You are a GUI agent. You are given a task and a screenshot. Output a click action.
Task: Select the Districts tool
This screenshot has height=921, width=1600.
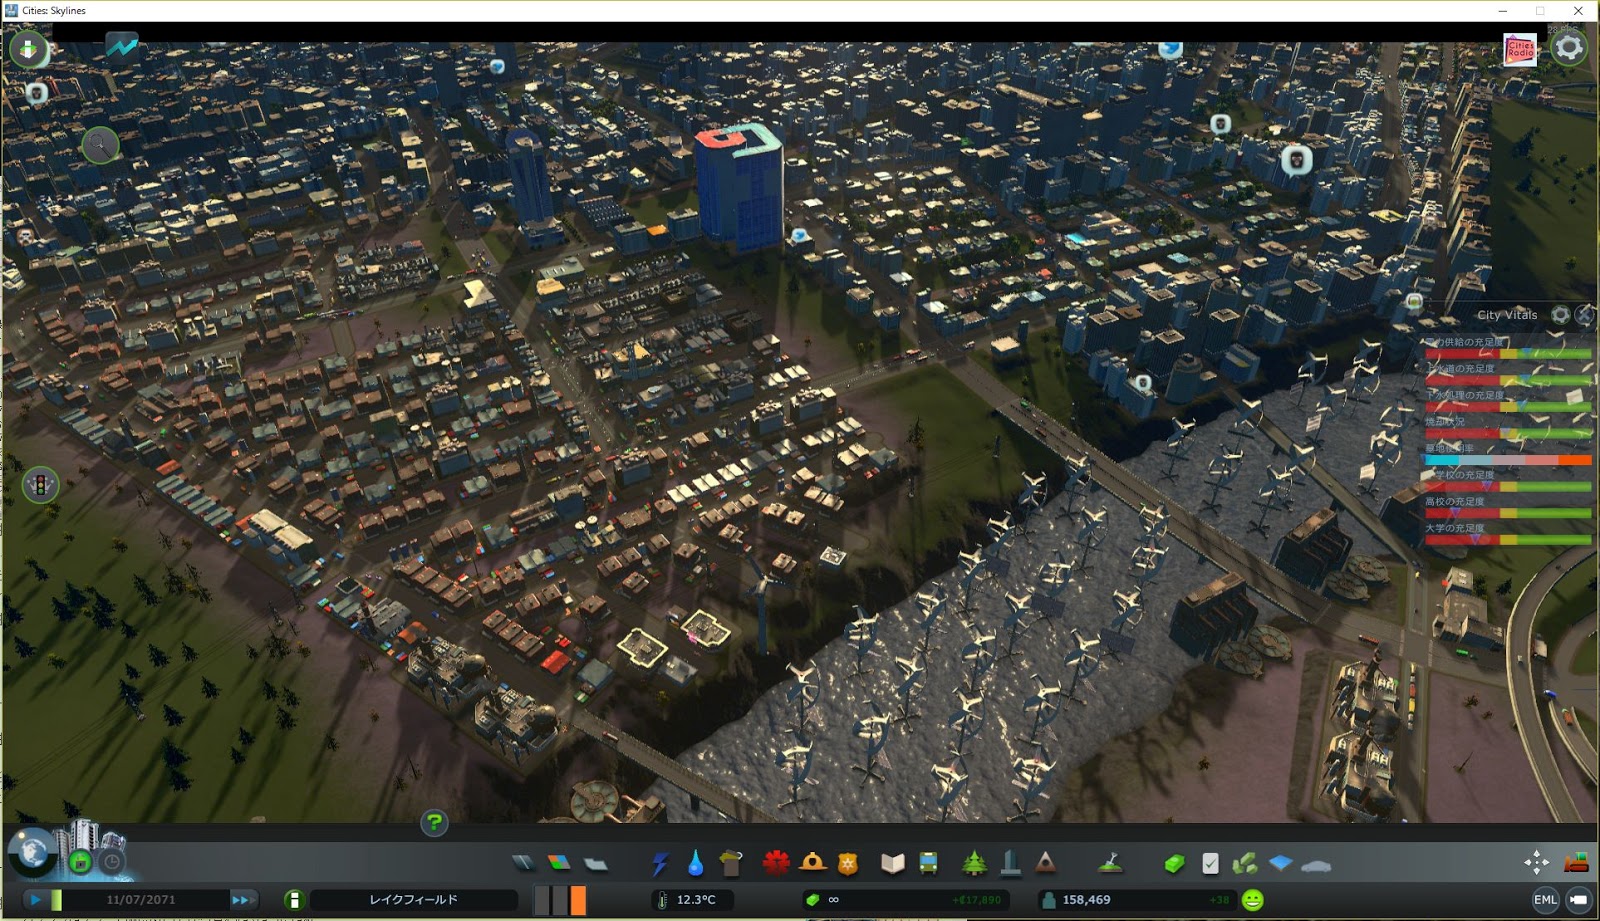click(595, 863)
